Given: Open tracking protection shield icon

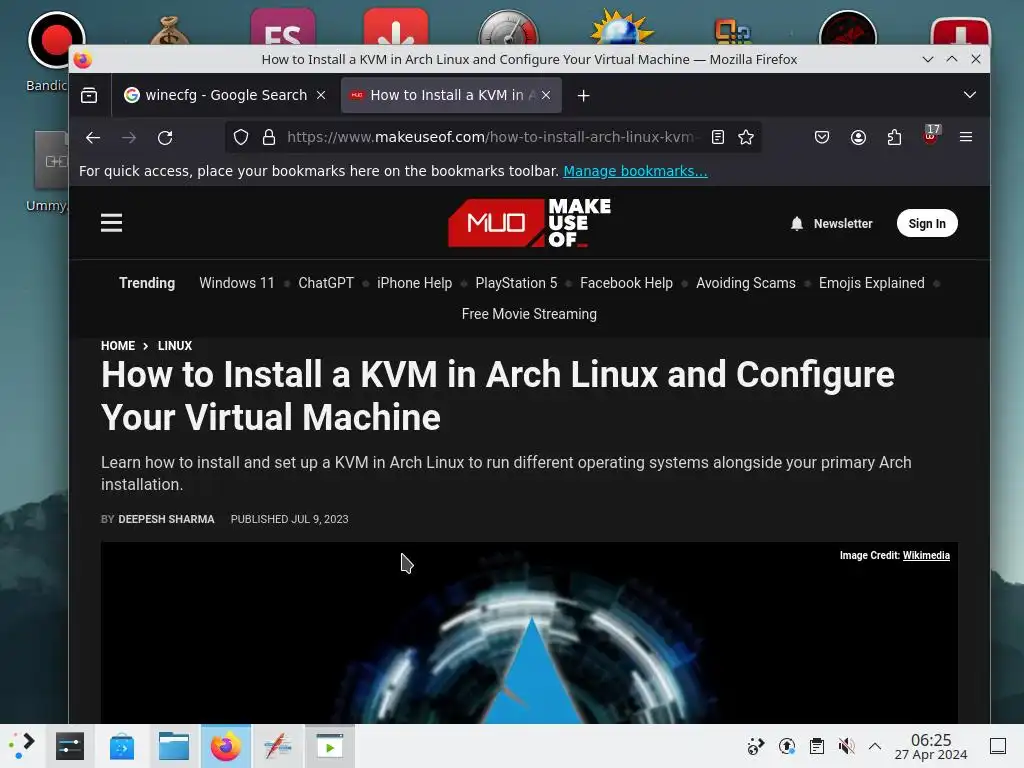Looking at the screenshot, I should coord(241,137).
